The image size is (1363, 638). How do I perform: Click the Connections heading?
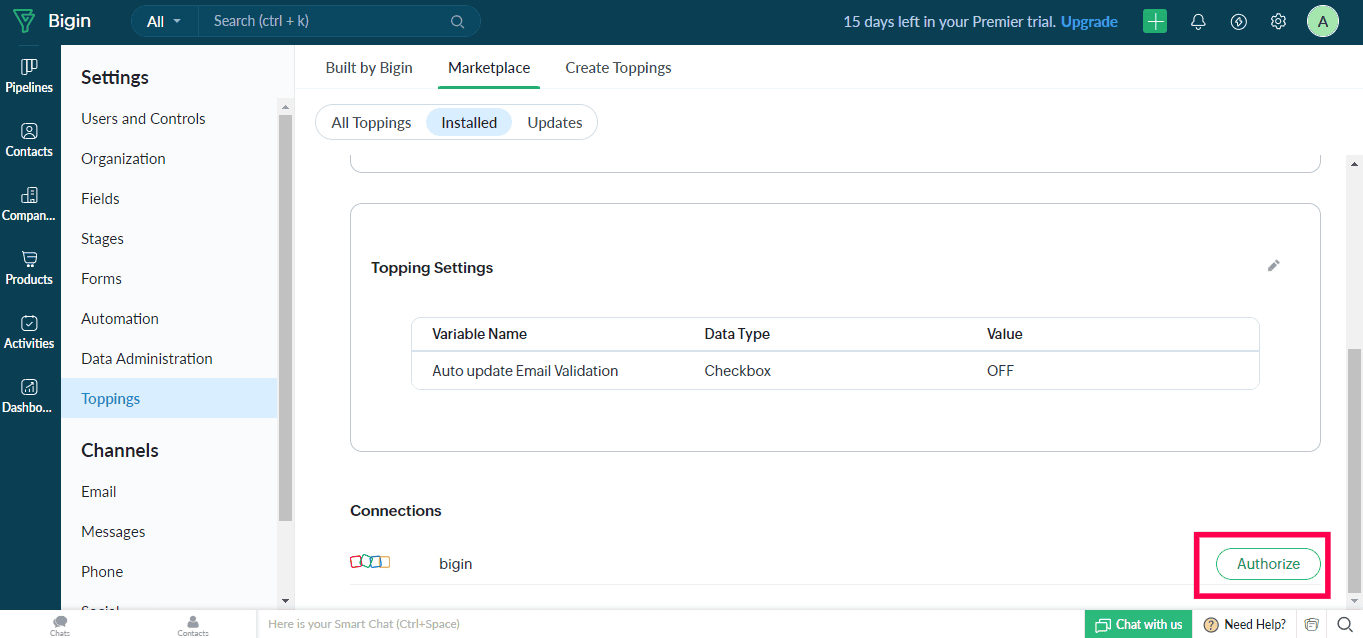tap(396, 511)
